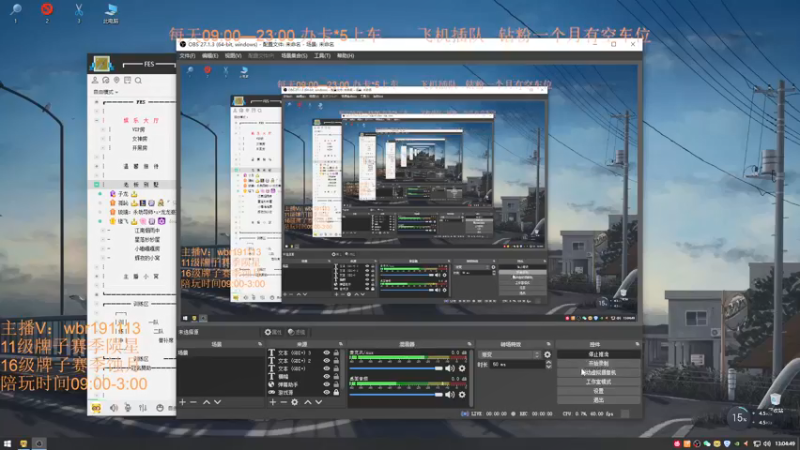
Task: Add a scene with the Scenes panel plus icon
Action: click(x=183, y=402)
